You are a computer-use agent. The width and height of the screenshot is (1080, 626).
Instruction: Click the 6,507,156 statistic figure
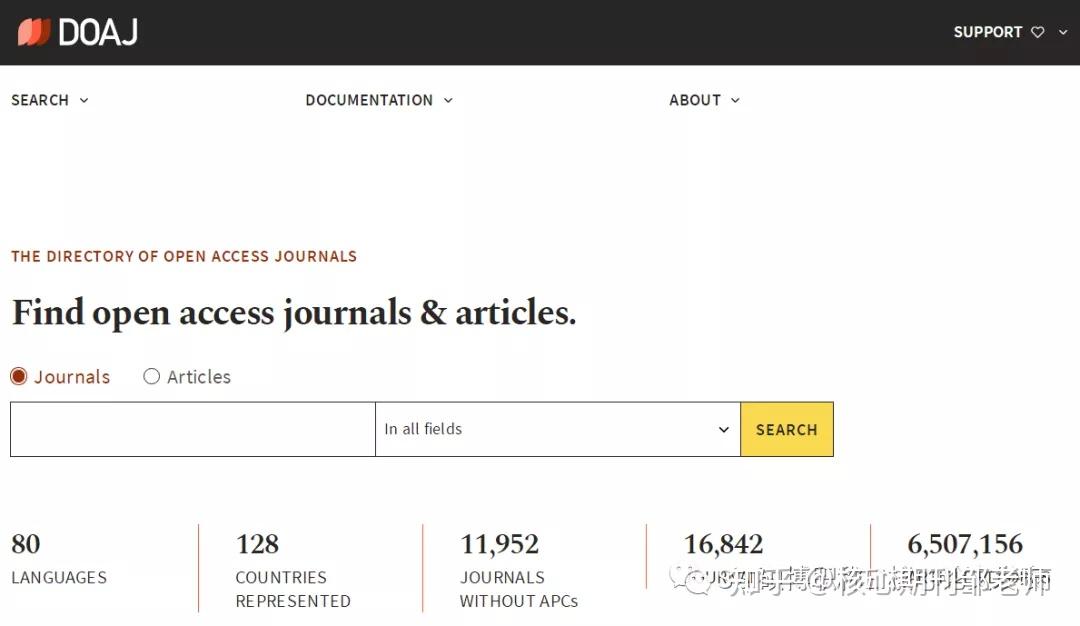964,544
